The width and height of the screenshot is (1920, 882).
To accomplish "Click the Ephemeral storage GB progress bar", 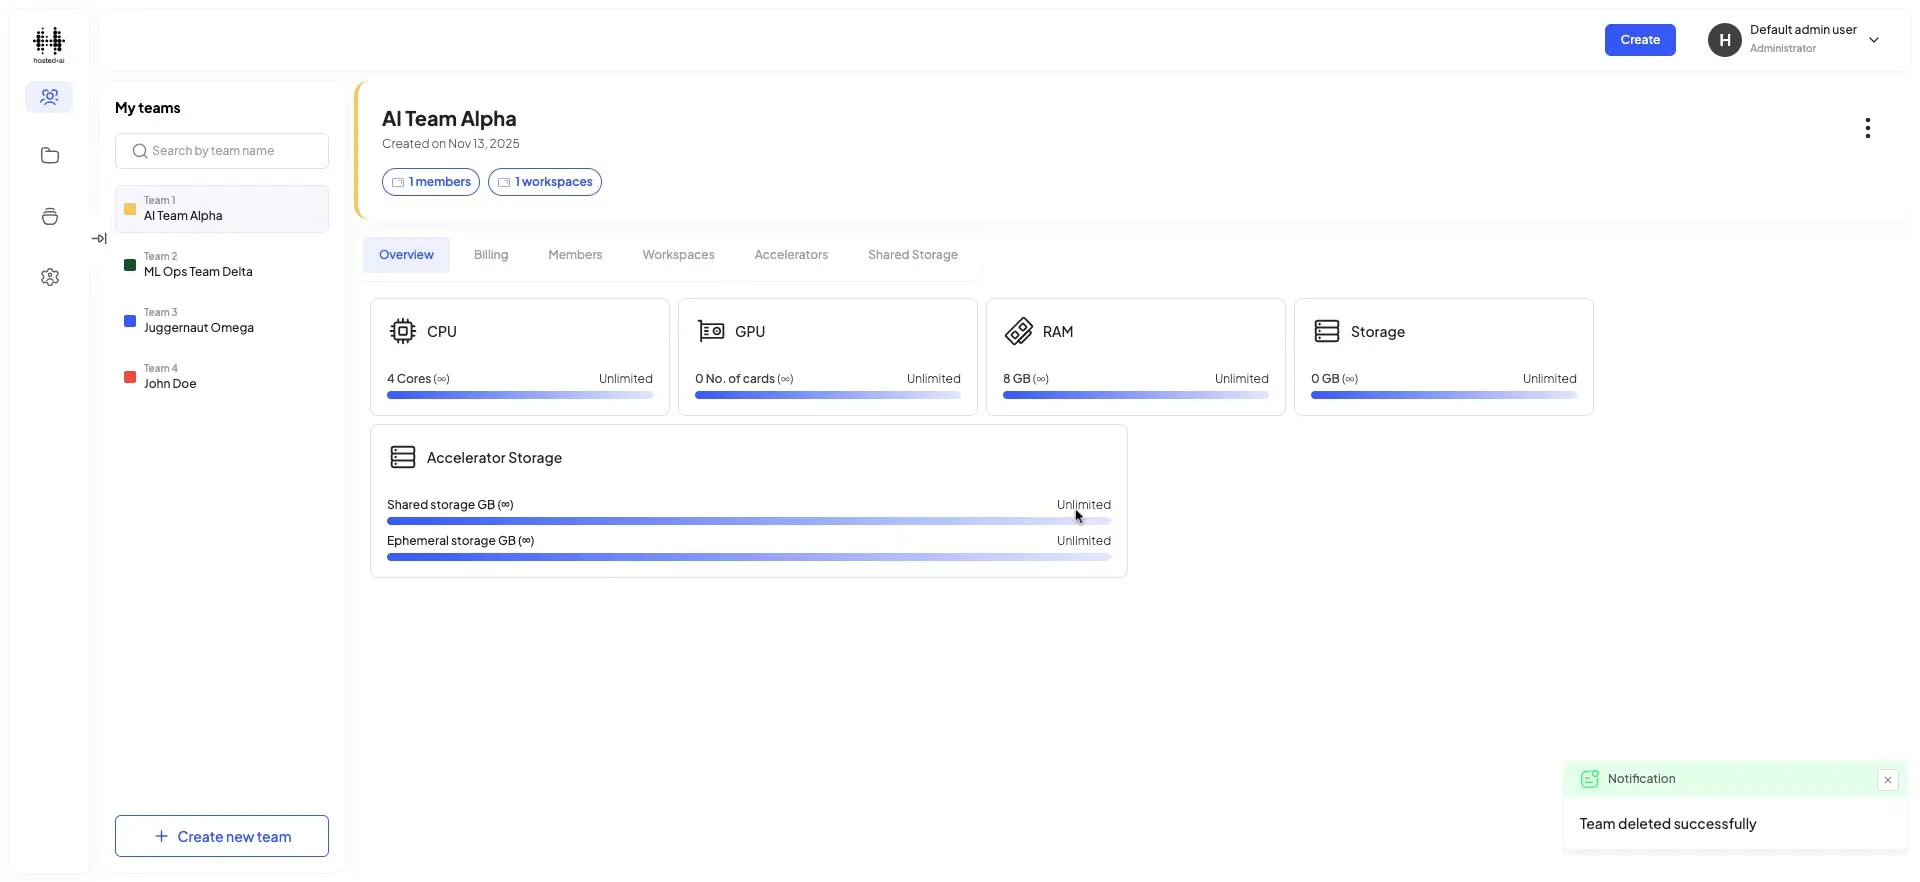I will (749, 557).
